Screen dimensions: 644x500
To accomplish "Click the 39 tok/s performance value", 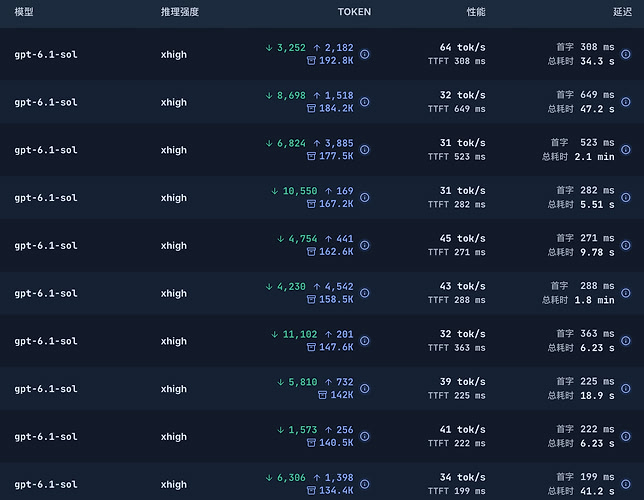I will (462, 382).
